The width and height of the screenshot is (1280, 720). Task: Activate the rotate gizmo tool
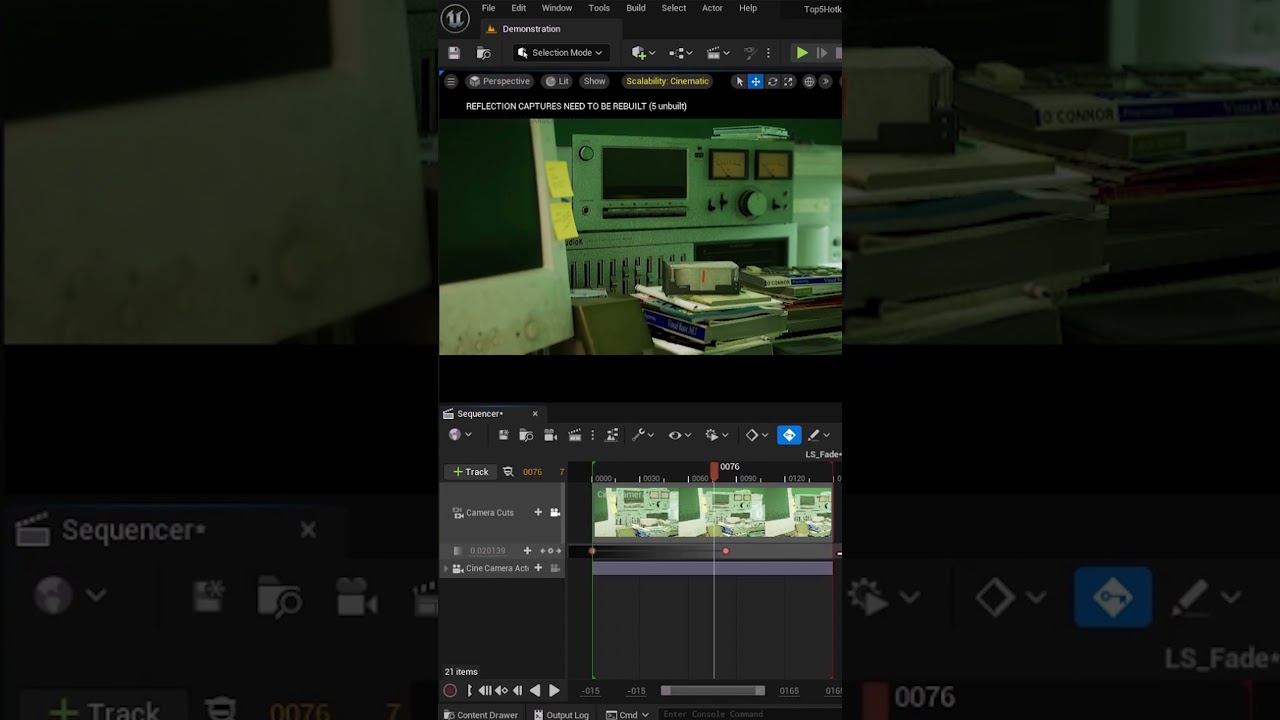coord(772,82)
